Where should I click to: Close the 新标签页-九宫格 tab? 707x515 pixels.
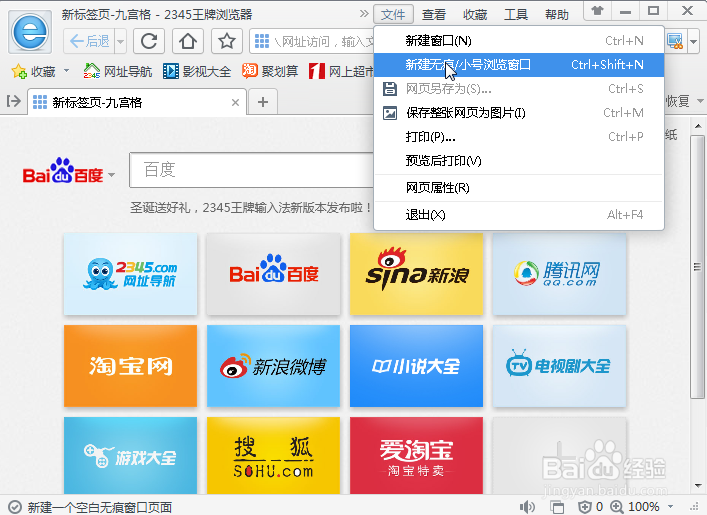(x=235, y=103)
